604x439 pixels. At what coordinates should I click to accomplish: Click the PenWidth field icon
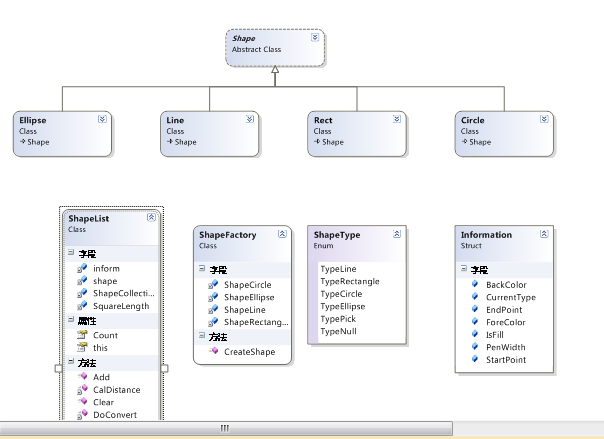(476, 347)
